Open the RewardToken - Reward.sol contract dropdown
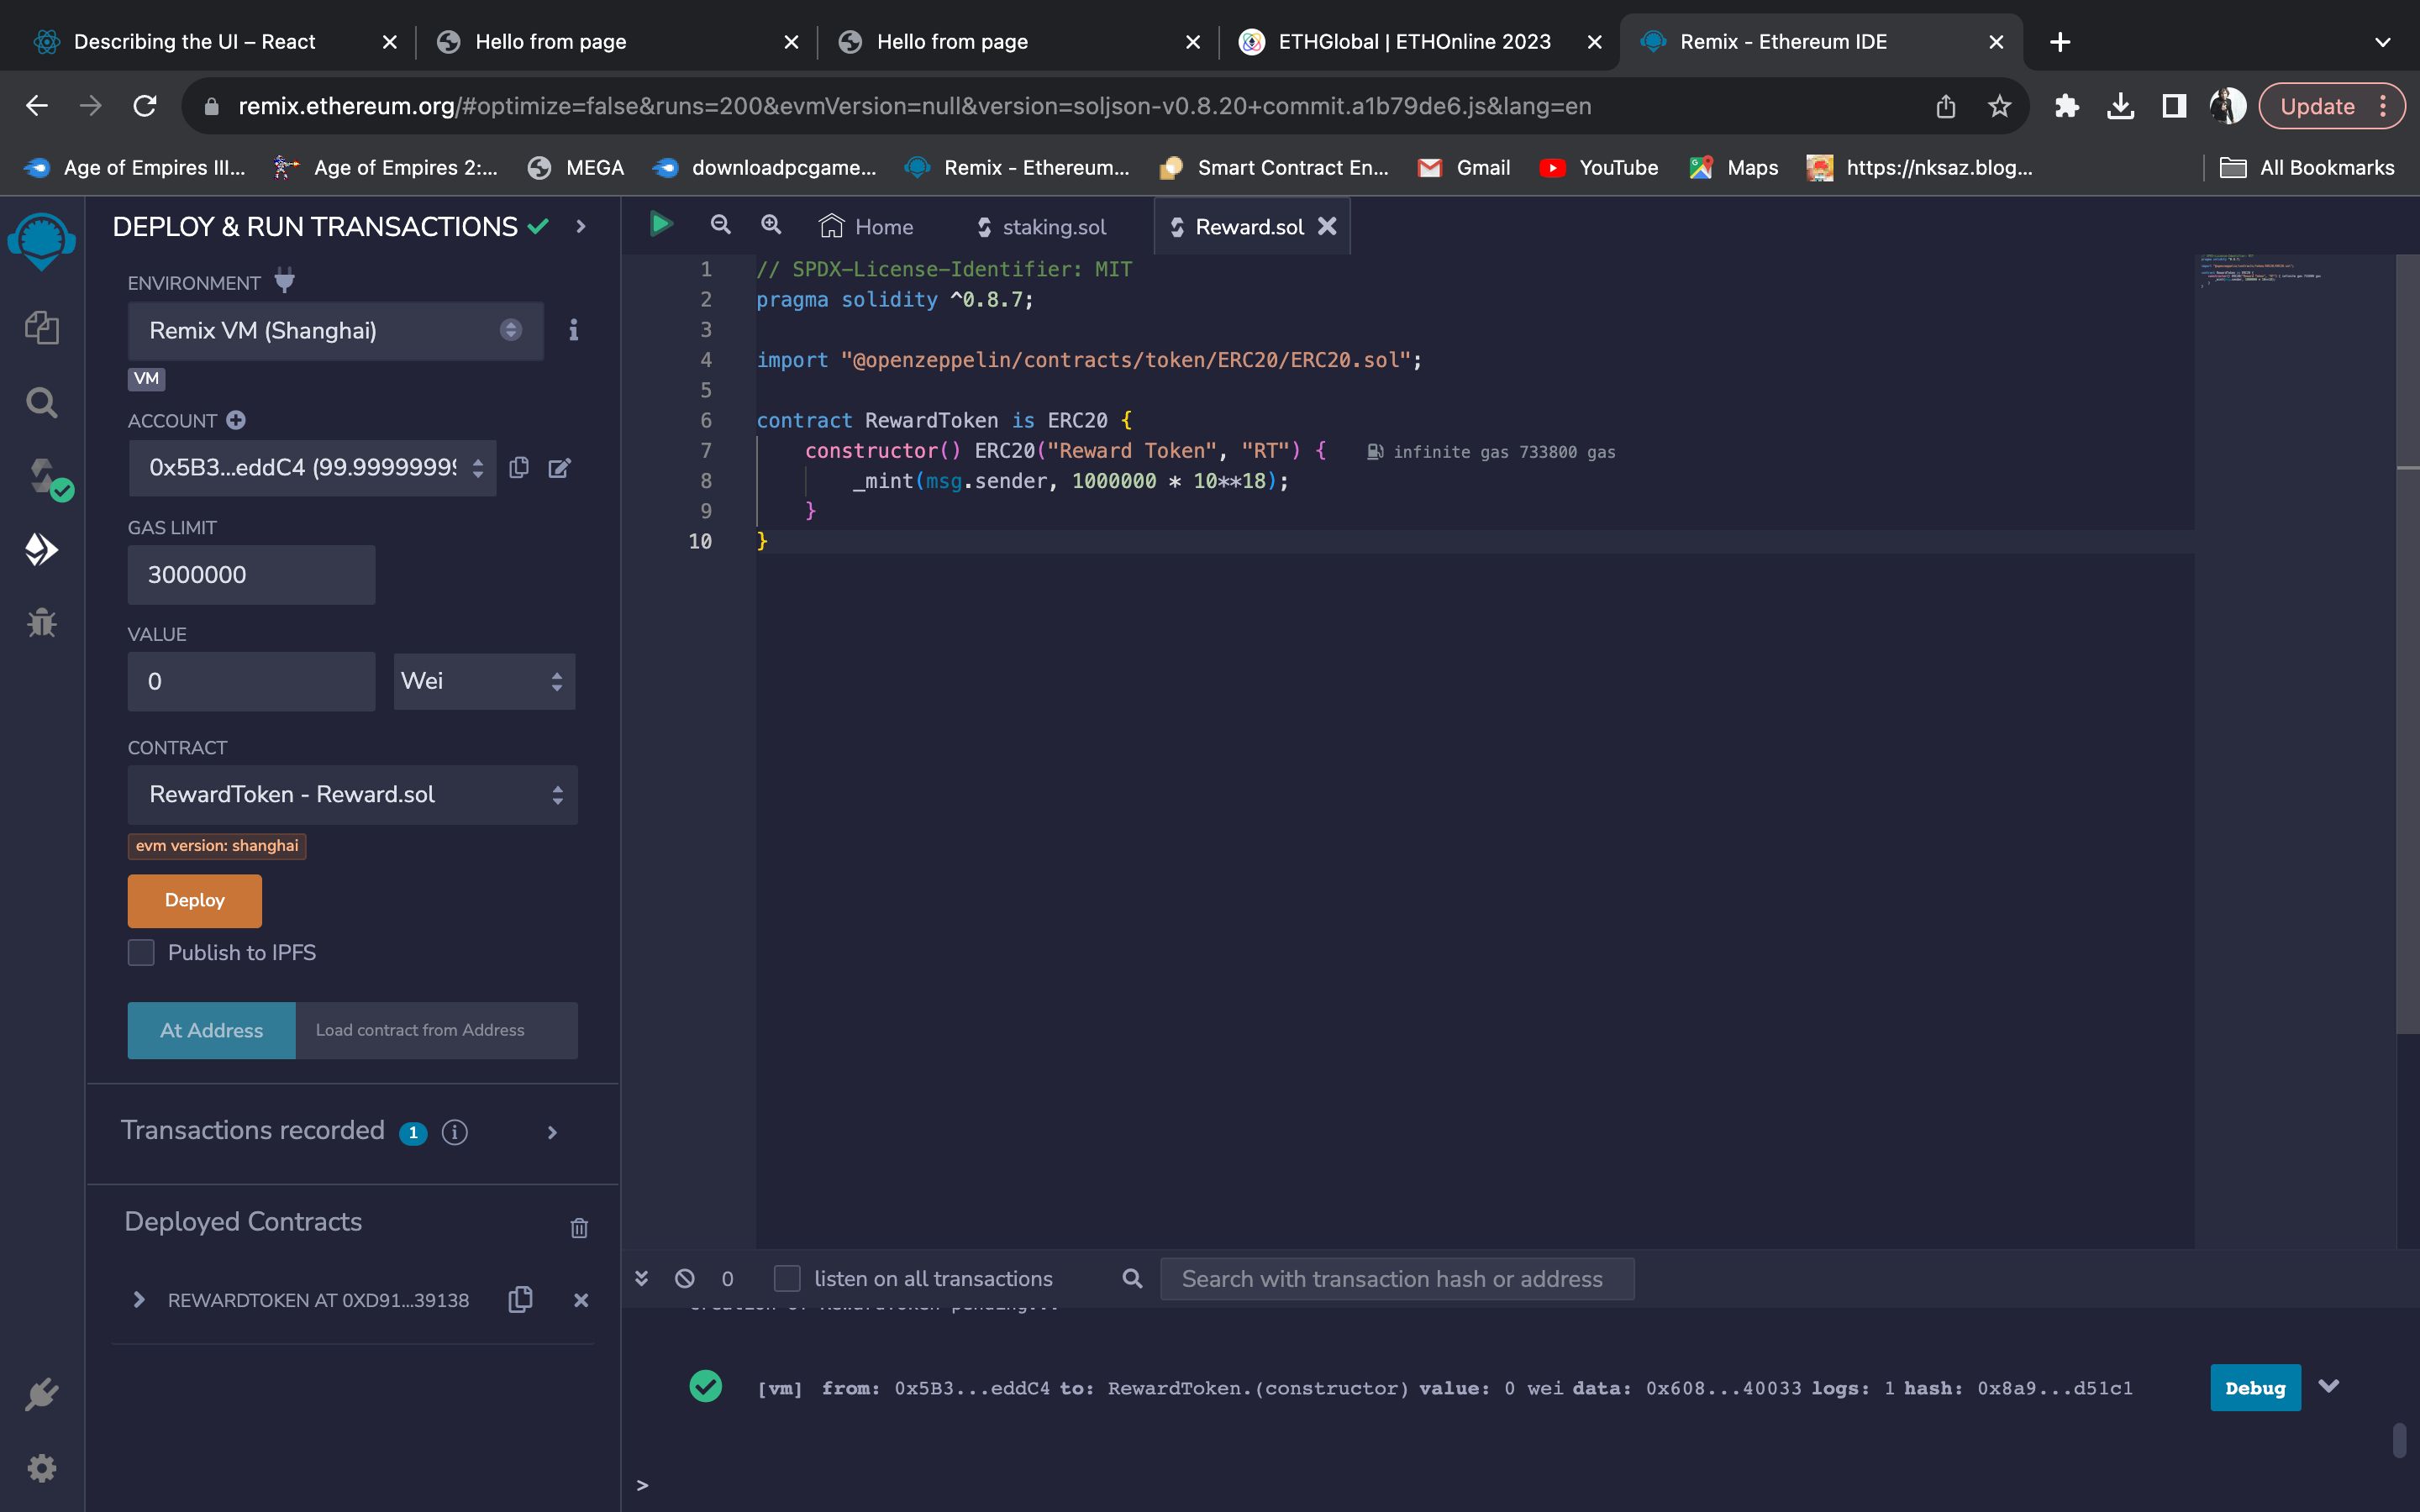This screenshot has width=2420, height=1512. coord(352,794)
